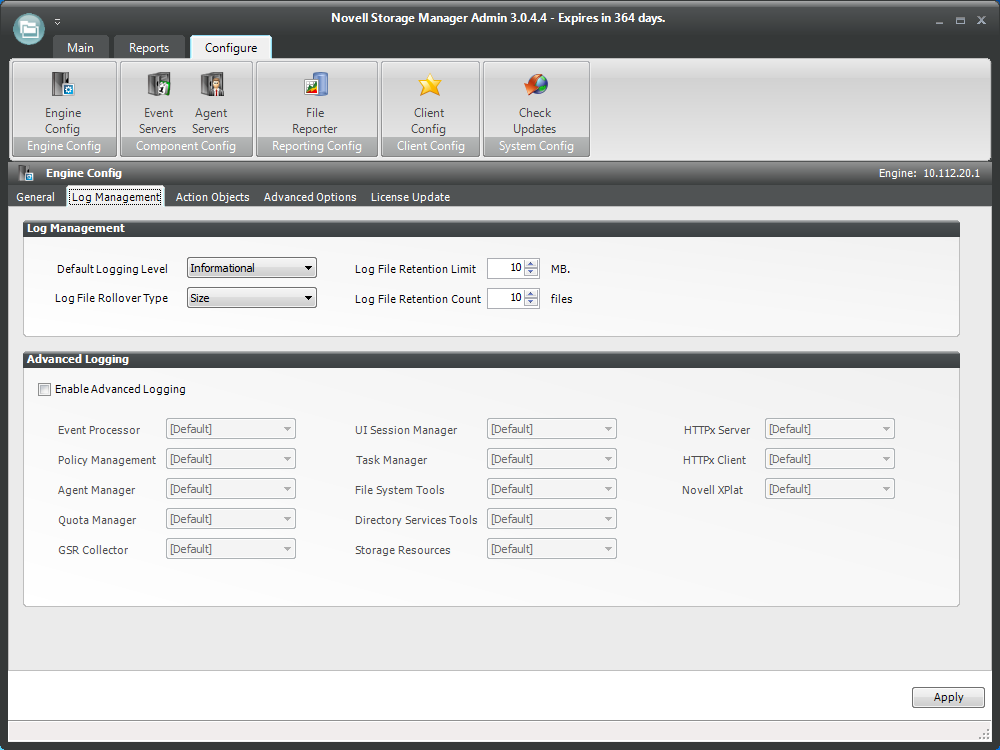Click Advanced Logging section header
1000x750 pixels.
tap(491, 359)
